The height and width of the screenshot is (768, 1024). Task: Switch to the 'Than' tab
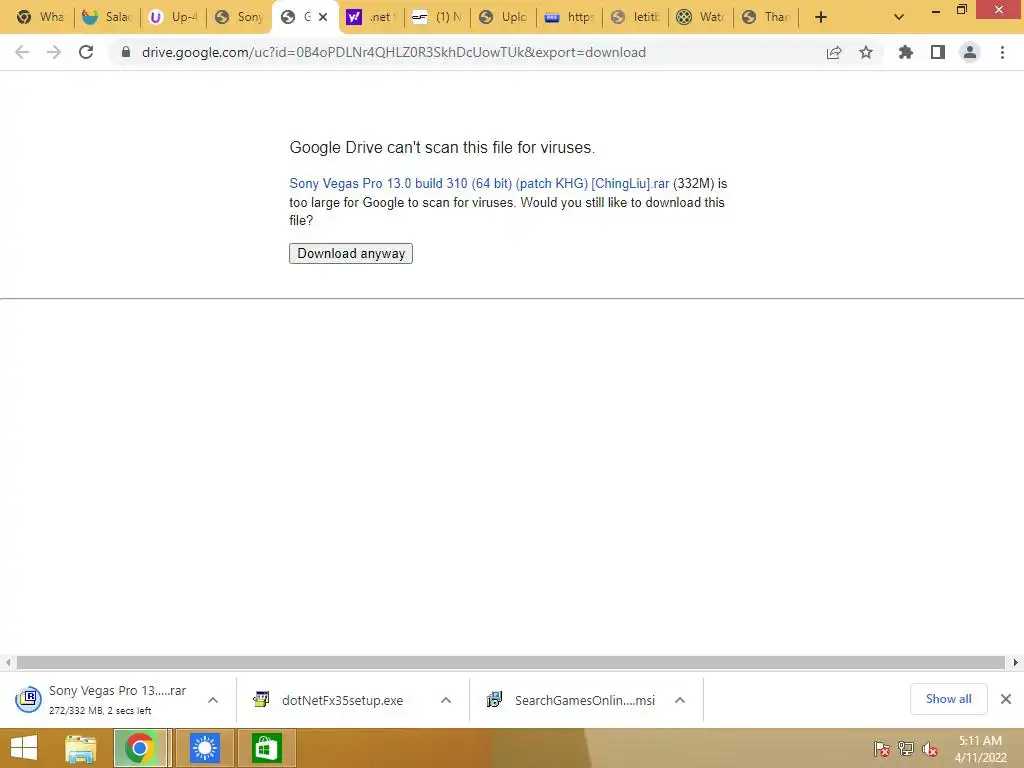coord(767,17)
